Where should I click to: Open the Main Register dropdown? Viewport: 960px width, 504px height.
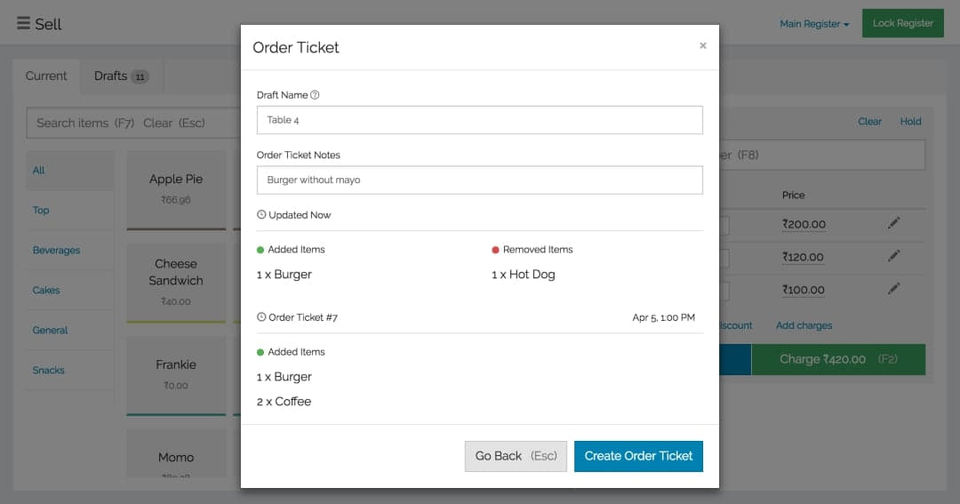814,24
